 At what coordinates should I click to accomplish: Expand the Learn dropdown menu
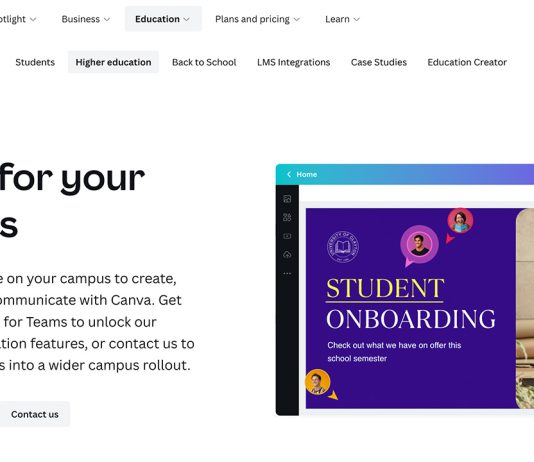(x=342, y=19)
